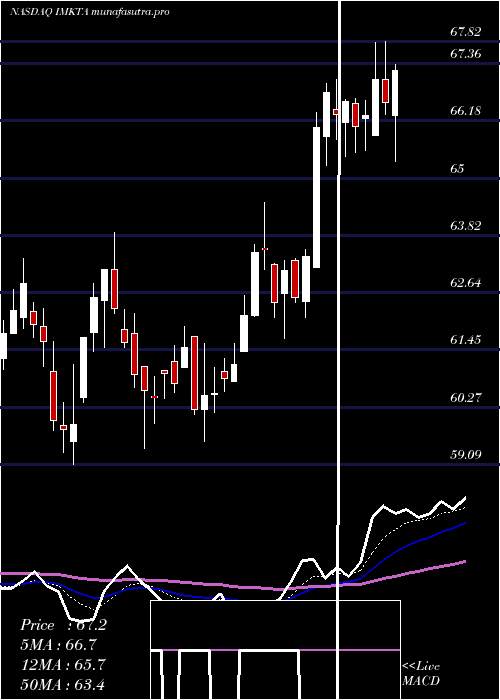Screen dimensions: 500x700
Task: Click the 66.18 price level label
Action: (466, 111)
